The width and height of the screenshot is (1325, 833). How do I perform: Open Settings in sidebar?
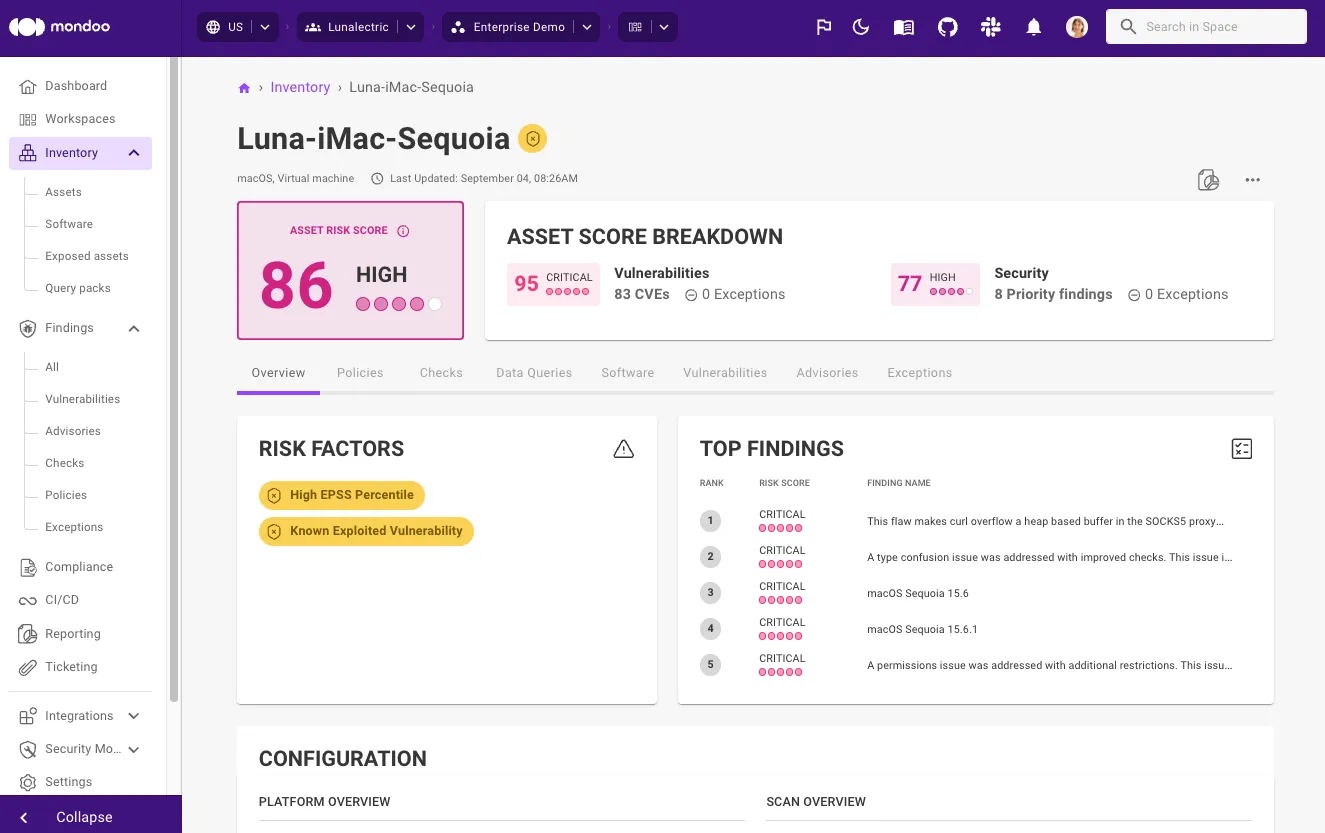tap(68, 782)
